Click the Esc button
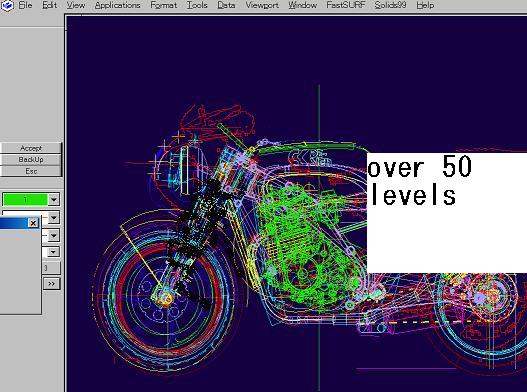Screen dimensions: 527x392 [x=31, y=171]
